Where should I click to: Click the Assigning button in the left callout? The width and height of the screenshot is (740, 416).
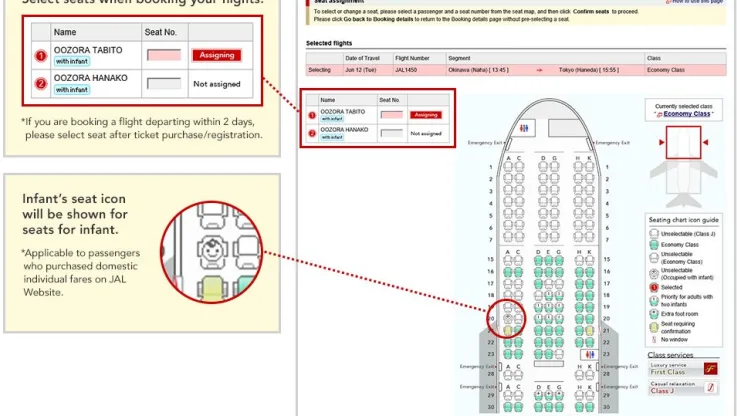pos(217,55)
